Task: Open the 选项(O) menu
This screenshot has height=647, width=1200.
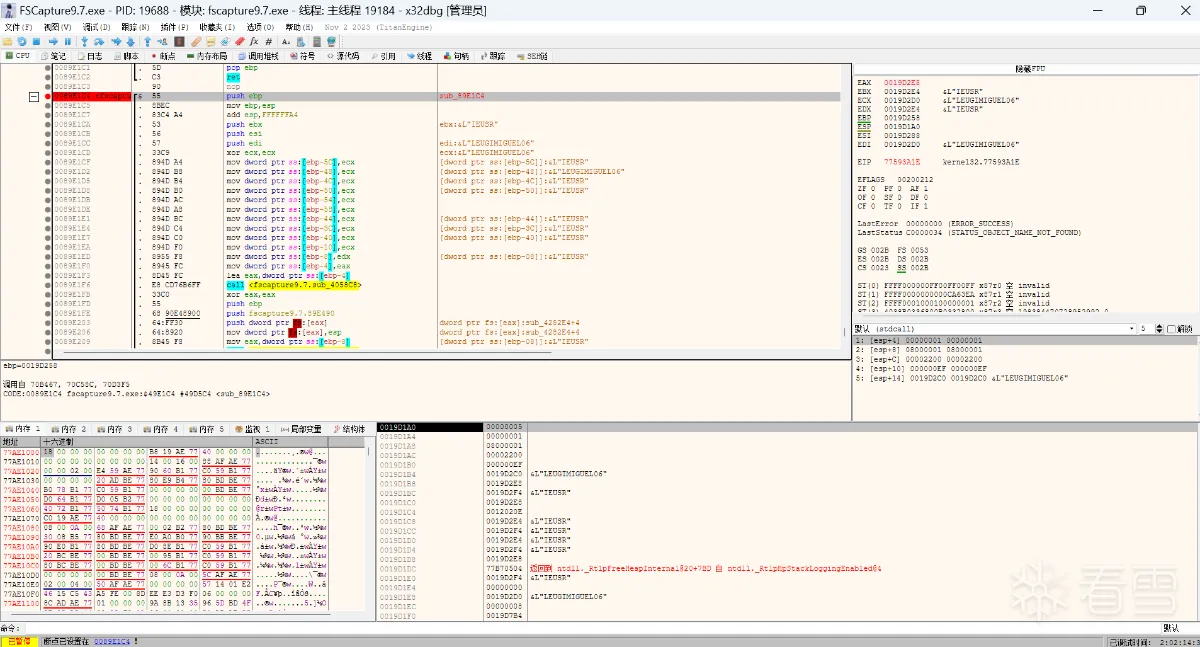Action: point(261,27)
